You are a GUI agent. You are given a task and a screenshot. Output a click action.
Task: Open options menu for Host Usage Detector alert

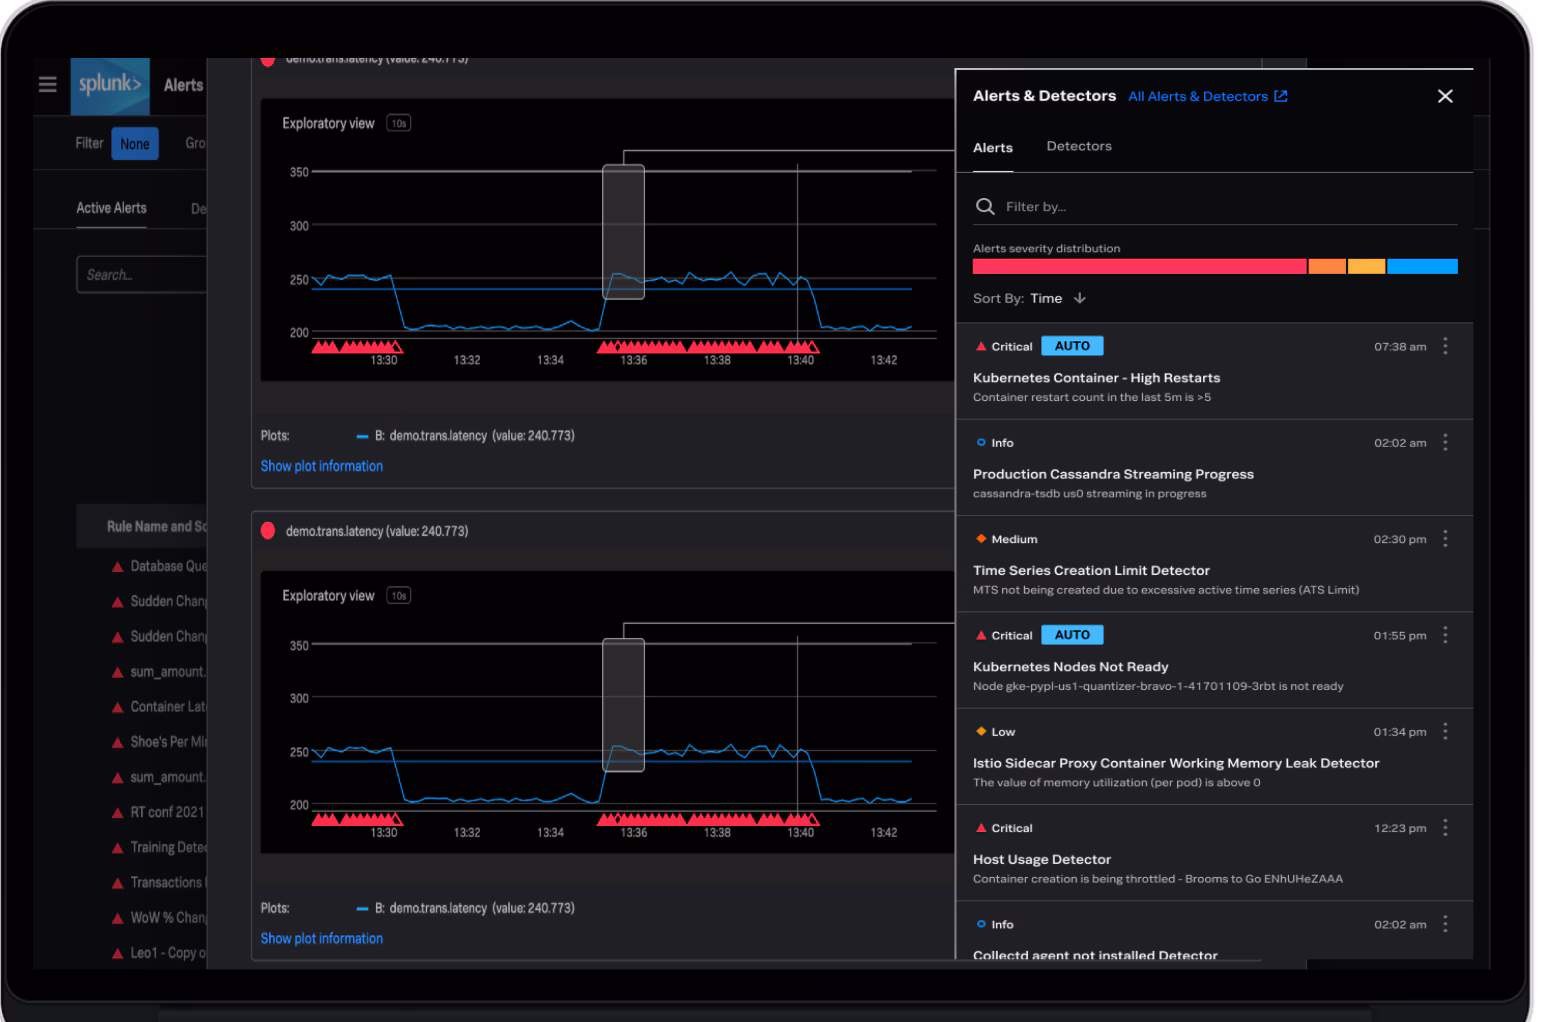1444,828
